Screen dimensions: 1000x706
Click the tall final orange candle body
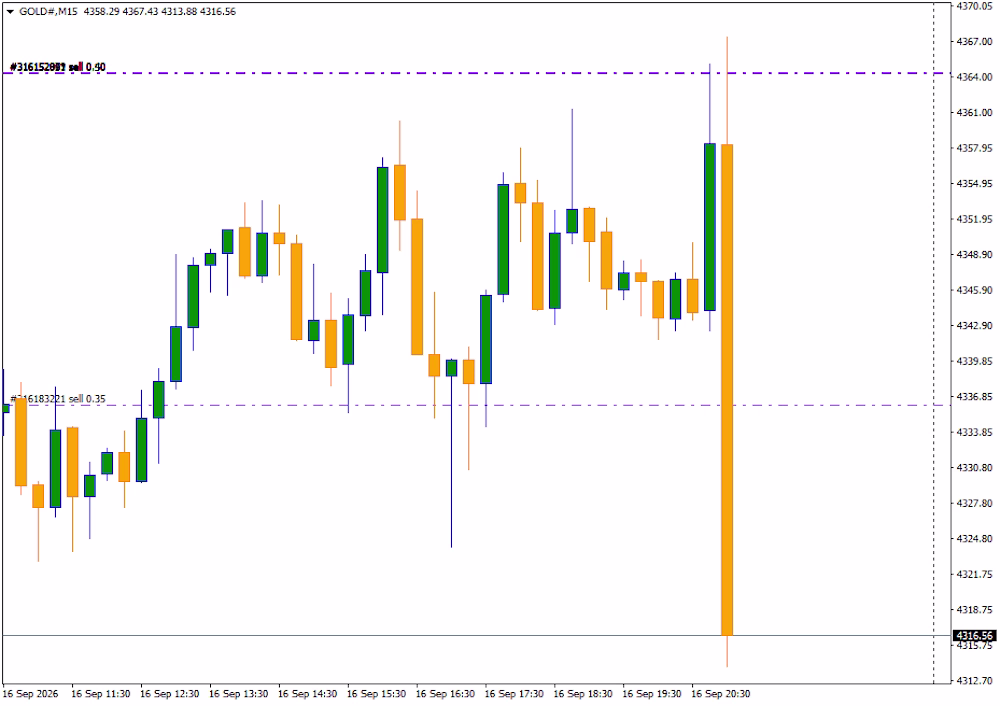click(727, 390)
